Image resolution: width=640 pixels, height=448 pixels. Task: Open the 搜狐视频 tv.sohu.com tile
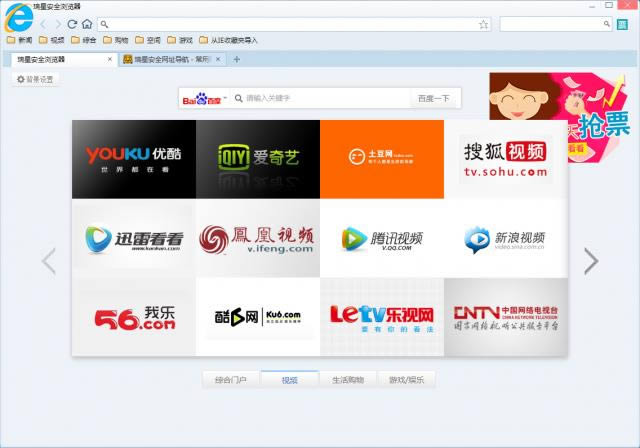(x=506, y=159)
